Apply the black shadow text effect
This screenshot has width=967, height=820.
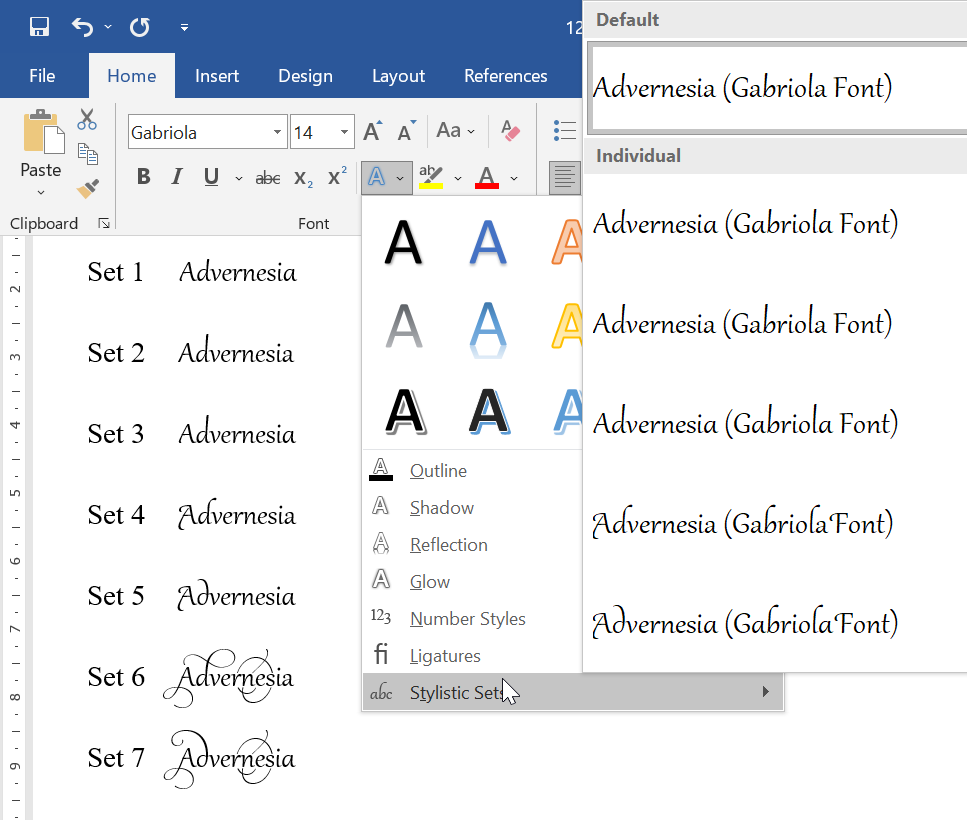coord(403,242)
